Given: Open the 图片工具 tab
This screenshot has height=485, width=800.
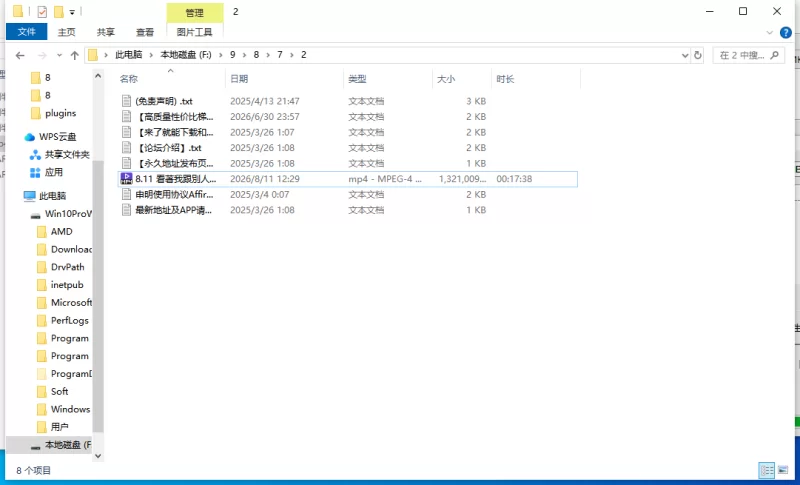Looking at the screenshot, I should coord(194,32).
